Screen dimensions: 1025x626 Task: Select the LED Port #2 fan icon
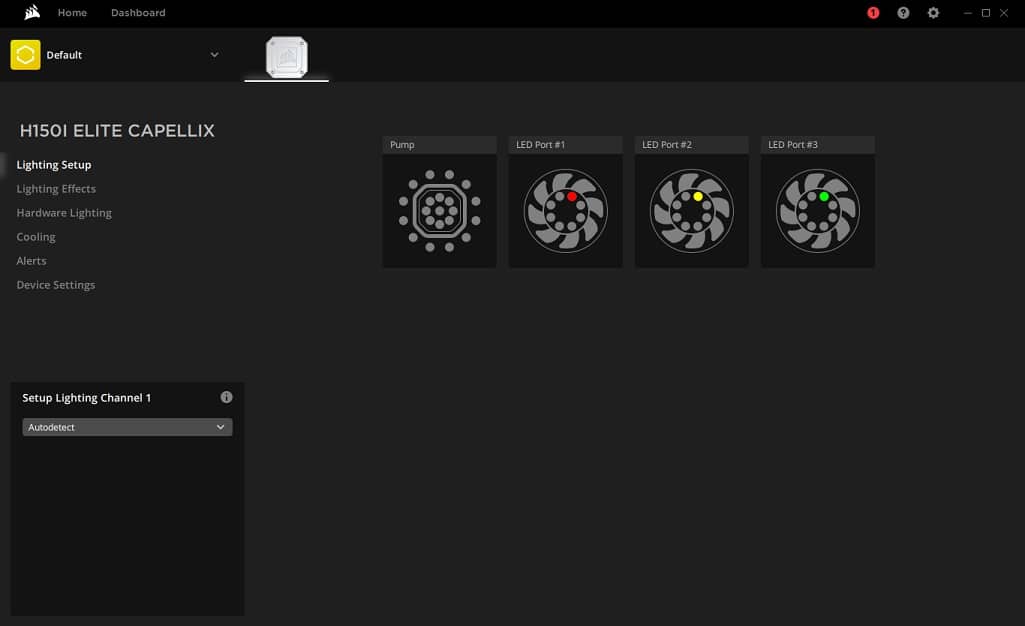[691, 211]
